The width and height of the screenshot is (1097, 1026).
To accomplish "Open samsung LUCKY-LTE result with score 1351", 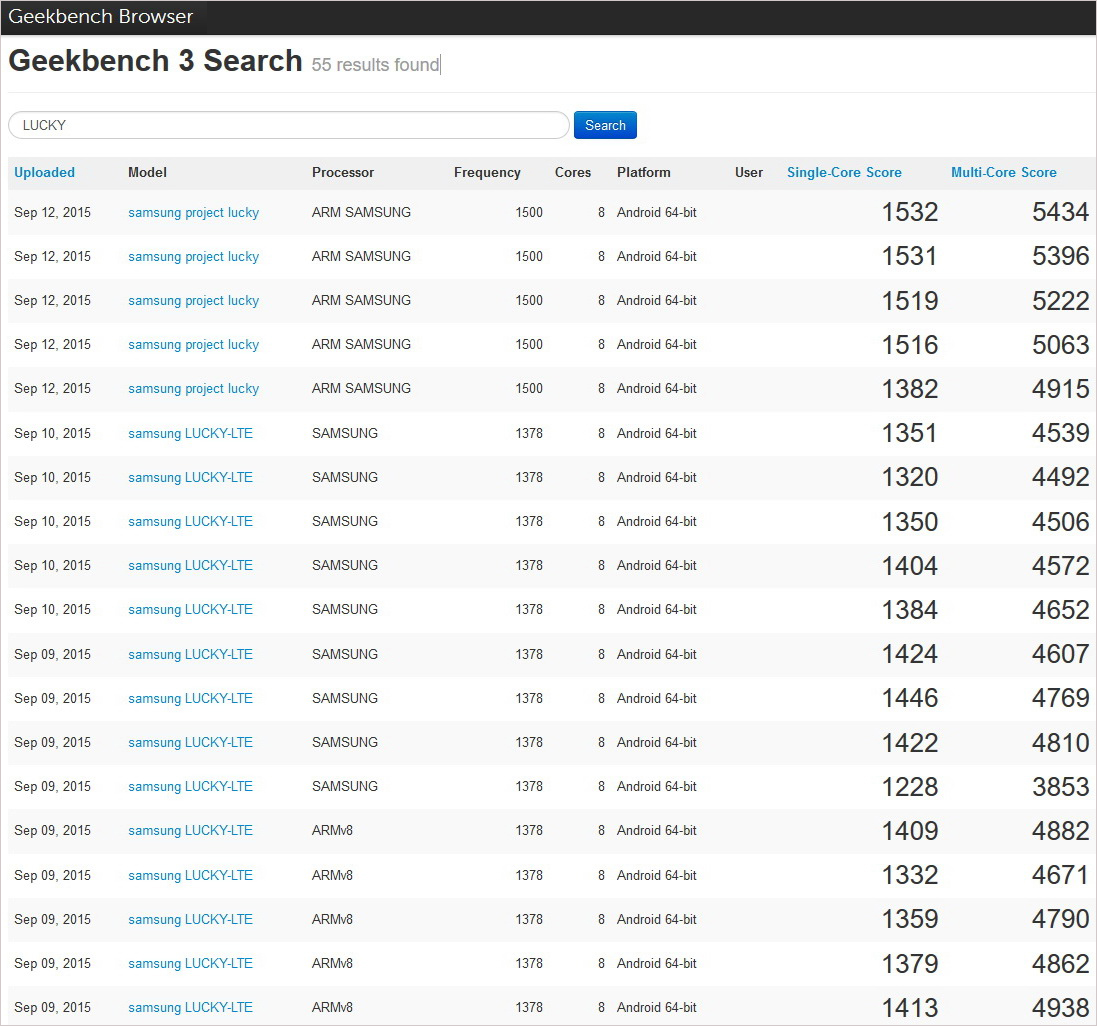I will [190, 434].
